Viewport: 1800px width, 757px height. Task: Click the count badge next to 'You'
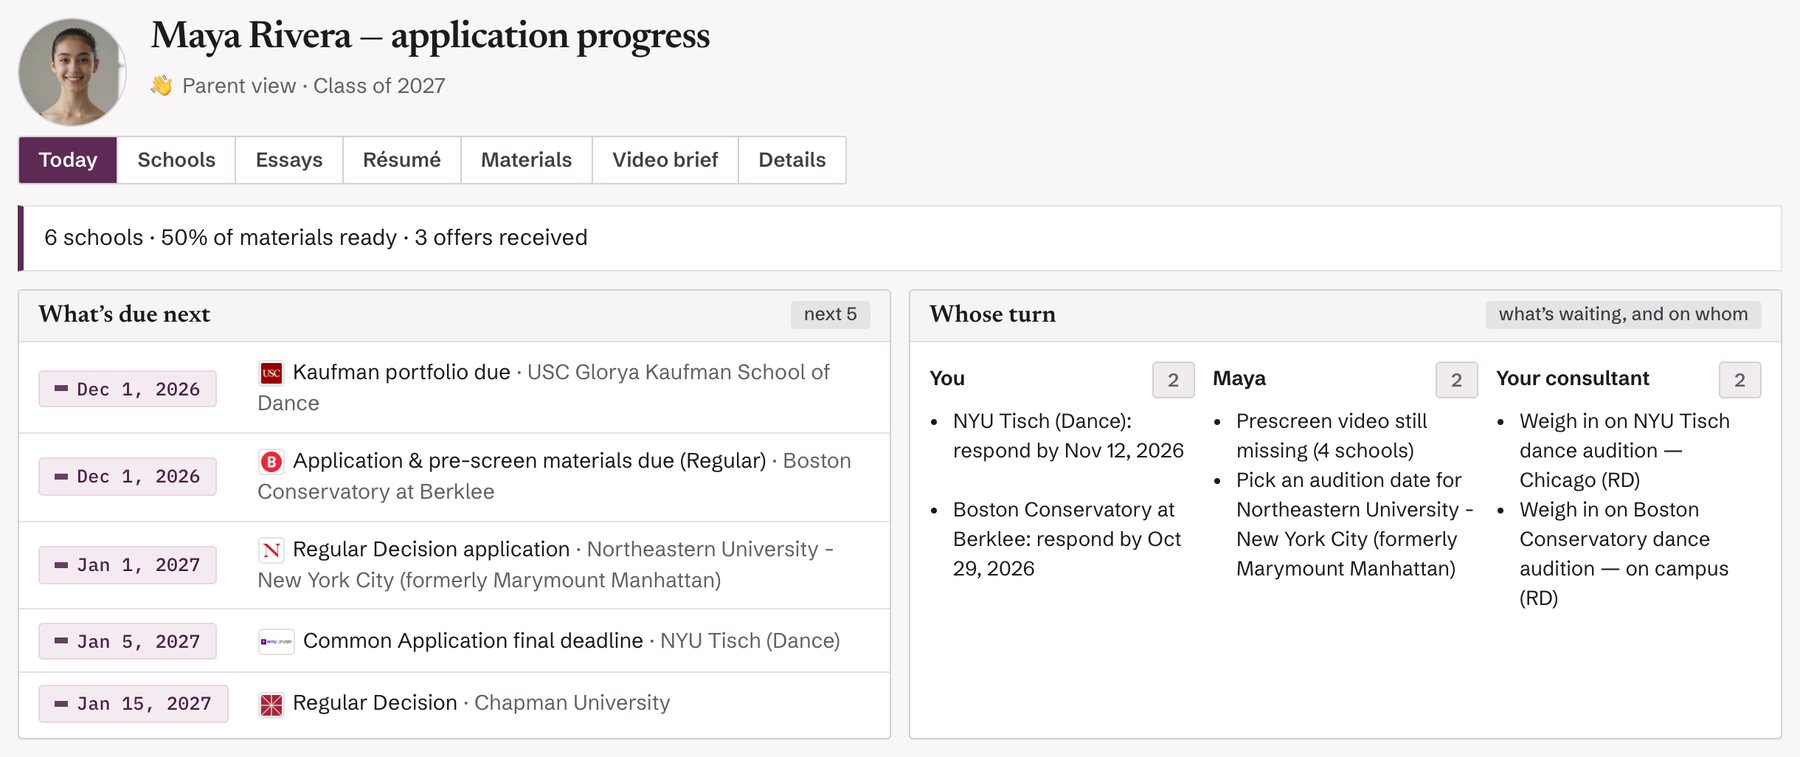click(x=1173, y=380)
